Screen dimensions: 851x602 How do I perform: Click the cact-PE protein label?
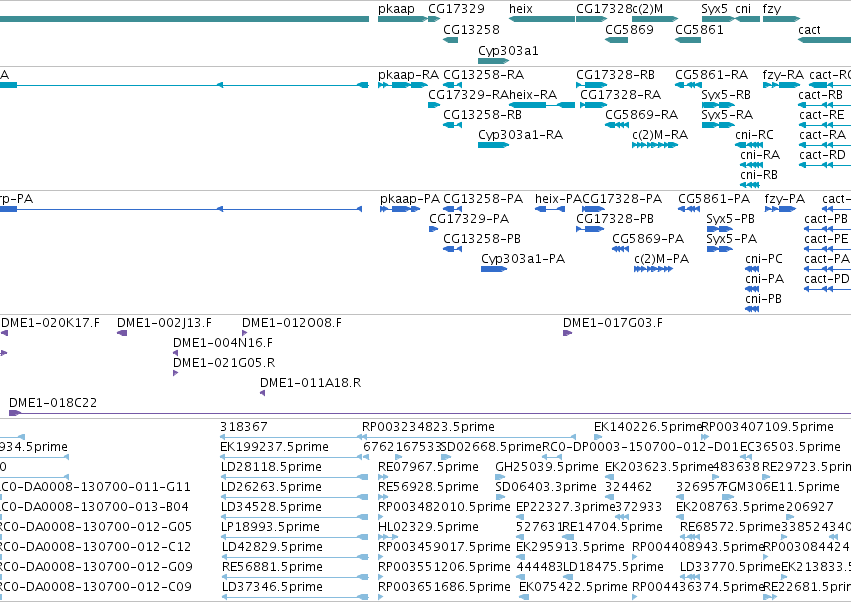[x=826, y=239]
